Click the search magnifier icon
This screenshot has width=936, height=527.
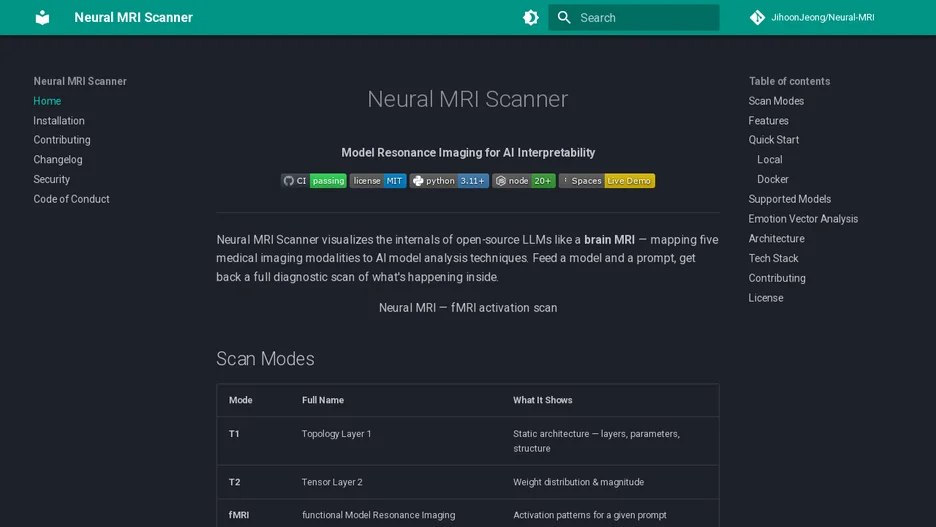564,17
